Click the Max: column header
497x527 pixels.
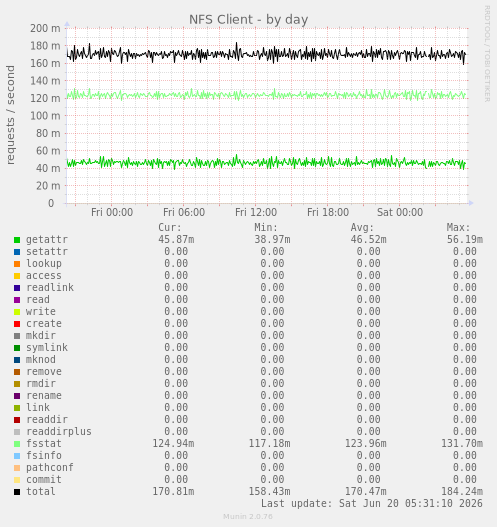[458, 228]
